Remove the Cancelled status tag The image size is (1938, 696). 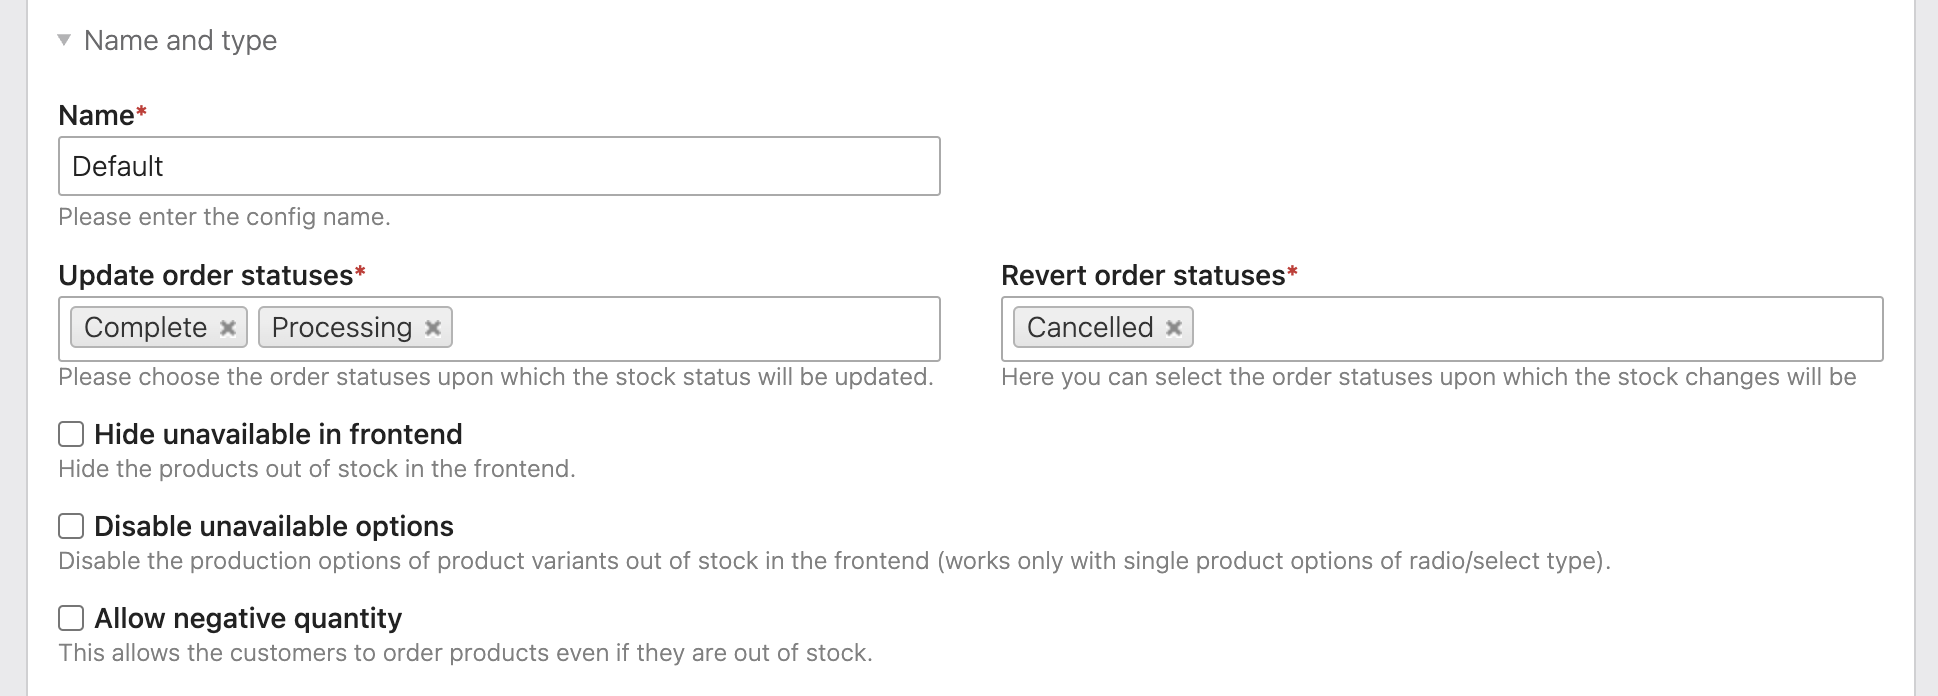[x=1174, y=328]
